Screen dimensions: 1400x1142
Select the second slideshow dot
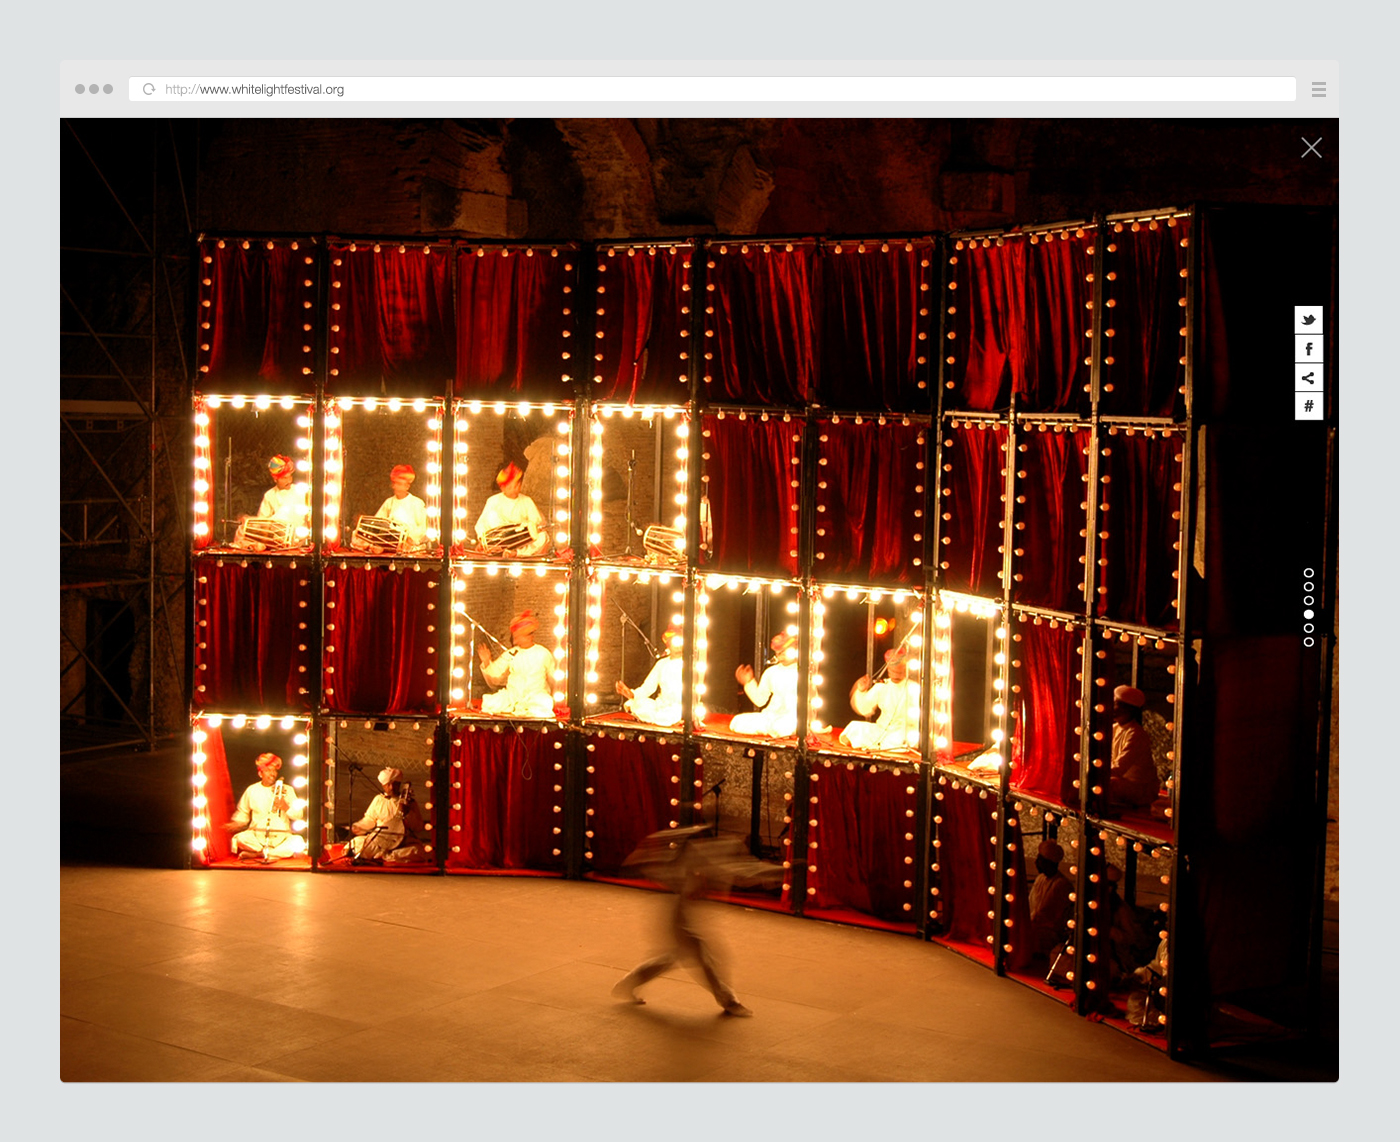click(x=1308, y=589)
